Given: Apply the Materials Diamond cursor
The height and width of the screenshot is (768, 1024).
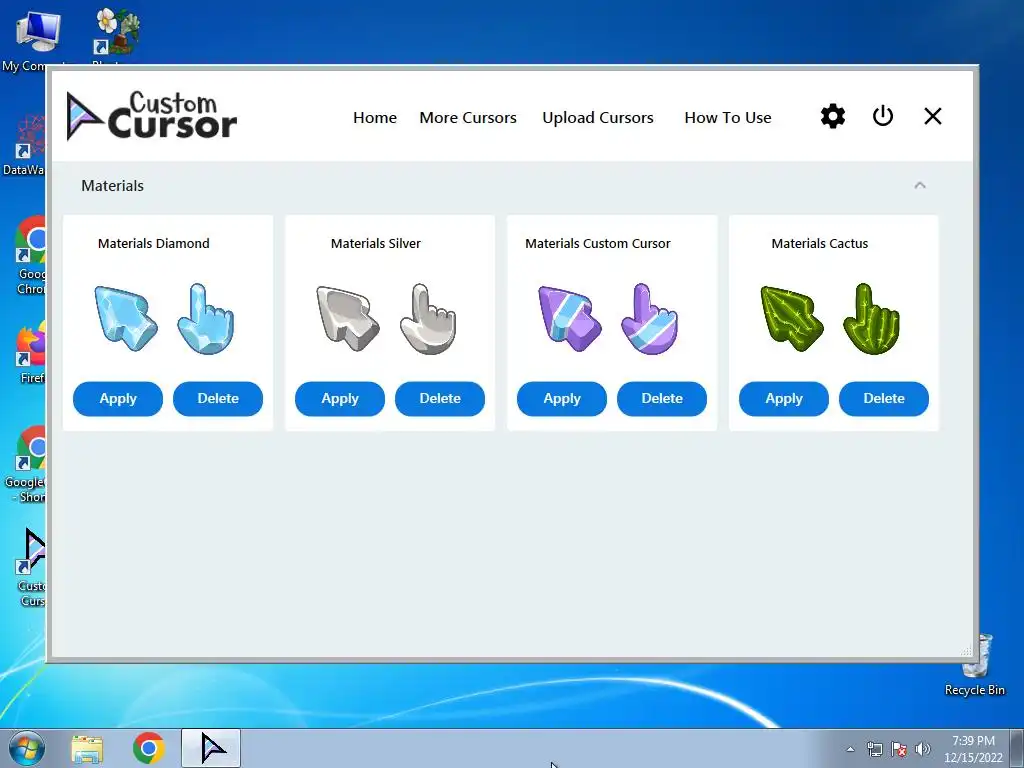Looking at the screenshot, I should [x=118, y=398].
